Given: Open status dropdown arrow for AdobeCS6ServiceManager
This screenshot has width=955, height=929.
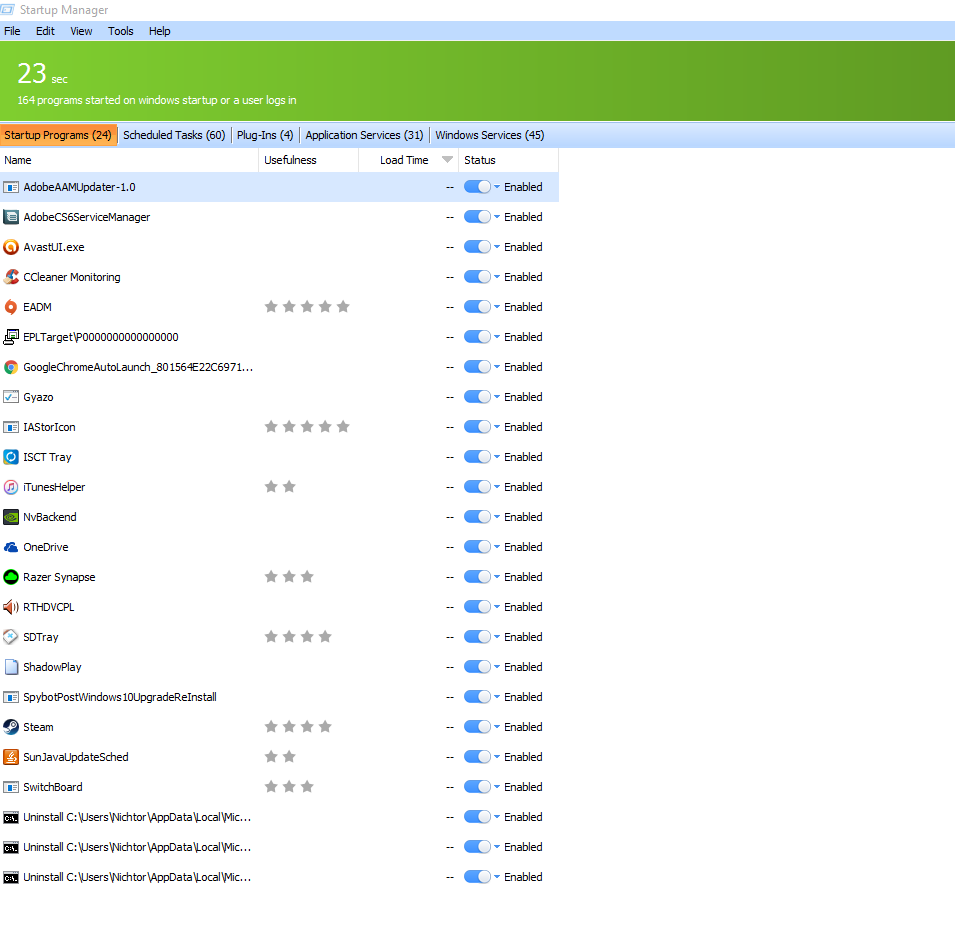Looking at the screenshot, I should click(x=497, y=217).
